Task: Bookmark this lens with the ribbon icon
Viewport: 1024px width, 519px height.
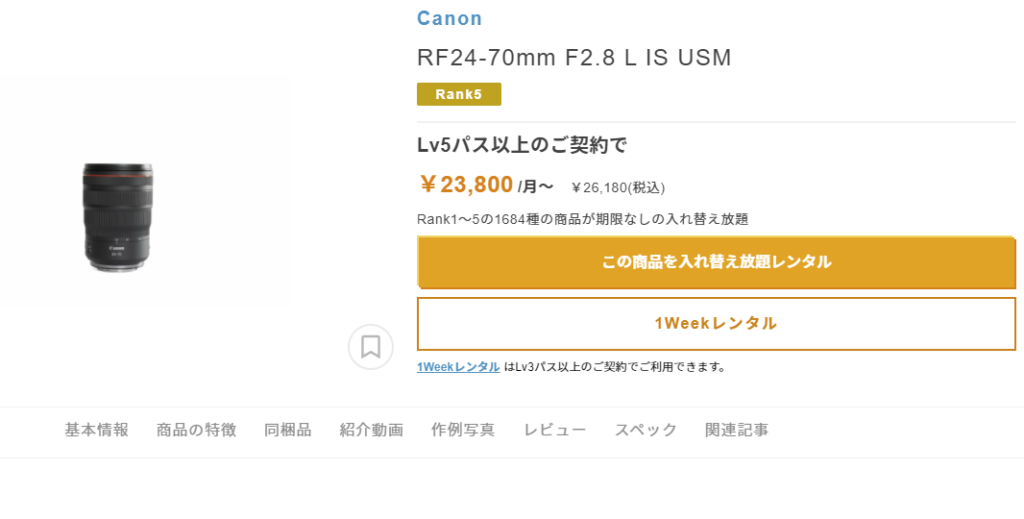Action: tap(370, 347)
